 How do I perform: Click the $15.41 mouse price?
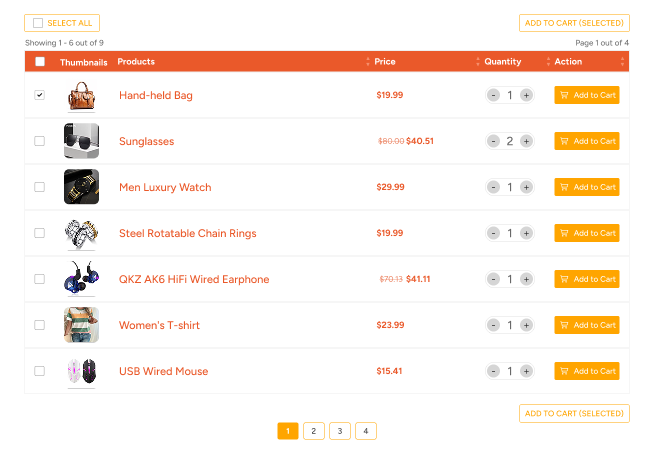pyautogui.click(x=389, y=371)
